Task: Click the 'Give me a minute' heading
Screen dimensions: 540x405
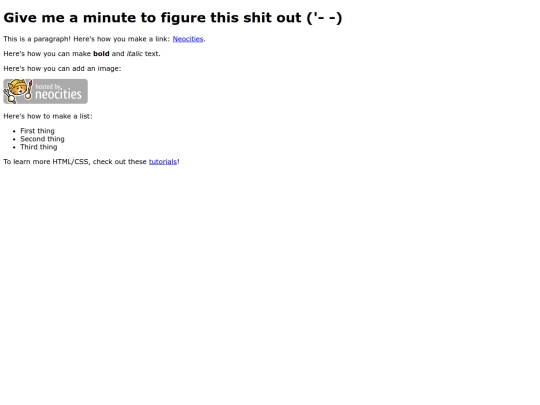Action: pyautogui.click(x=173, y=18)
